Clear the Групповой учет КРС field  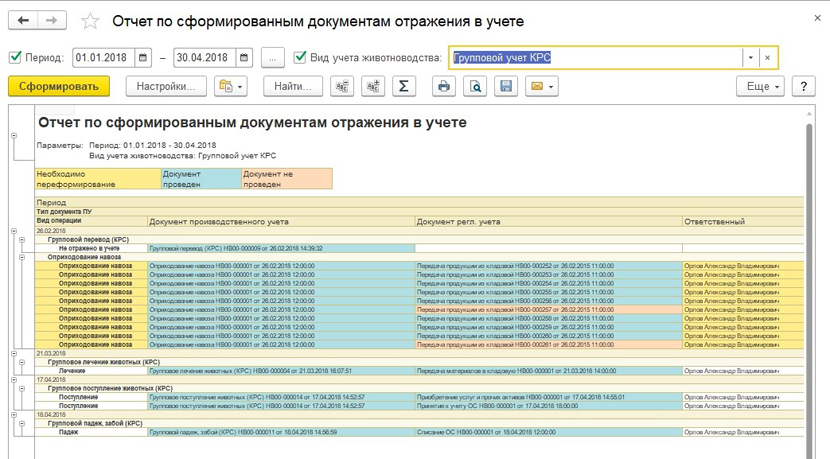[767, 58]
